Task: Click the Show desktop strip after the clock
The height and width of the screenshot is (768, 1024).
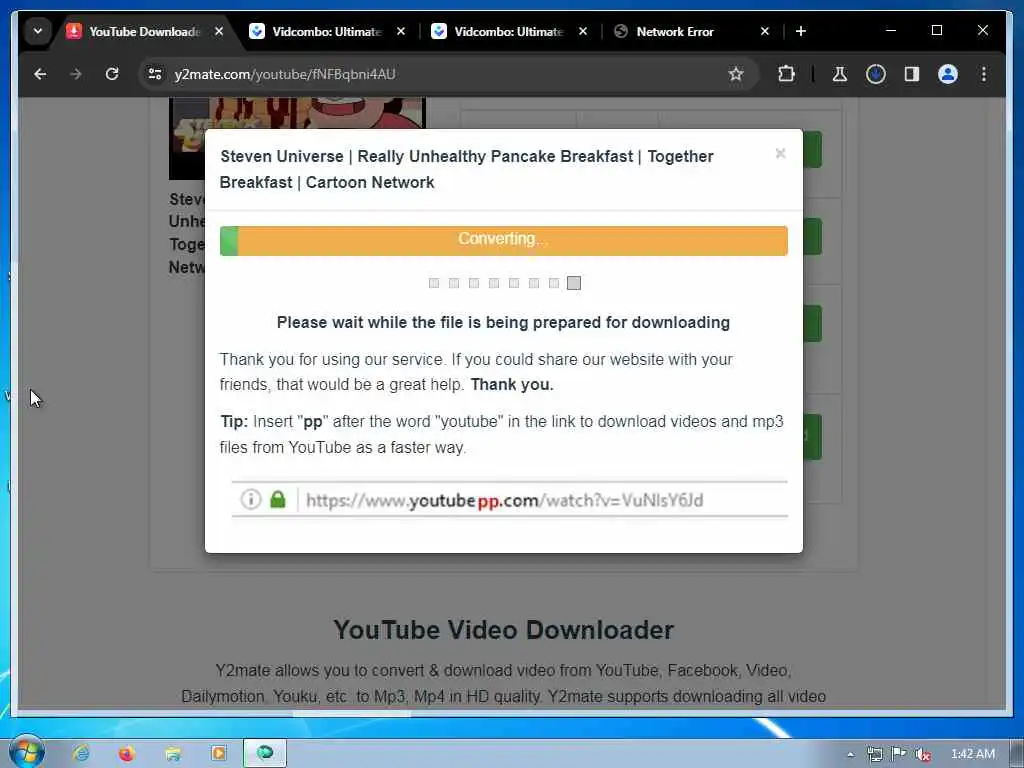Action: pos(1016,754)
